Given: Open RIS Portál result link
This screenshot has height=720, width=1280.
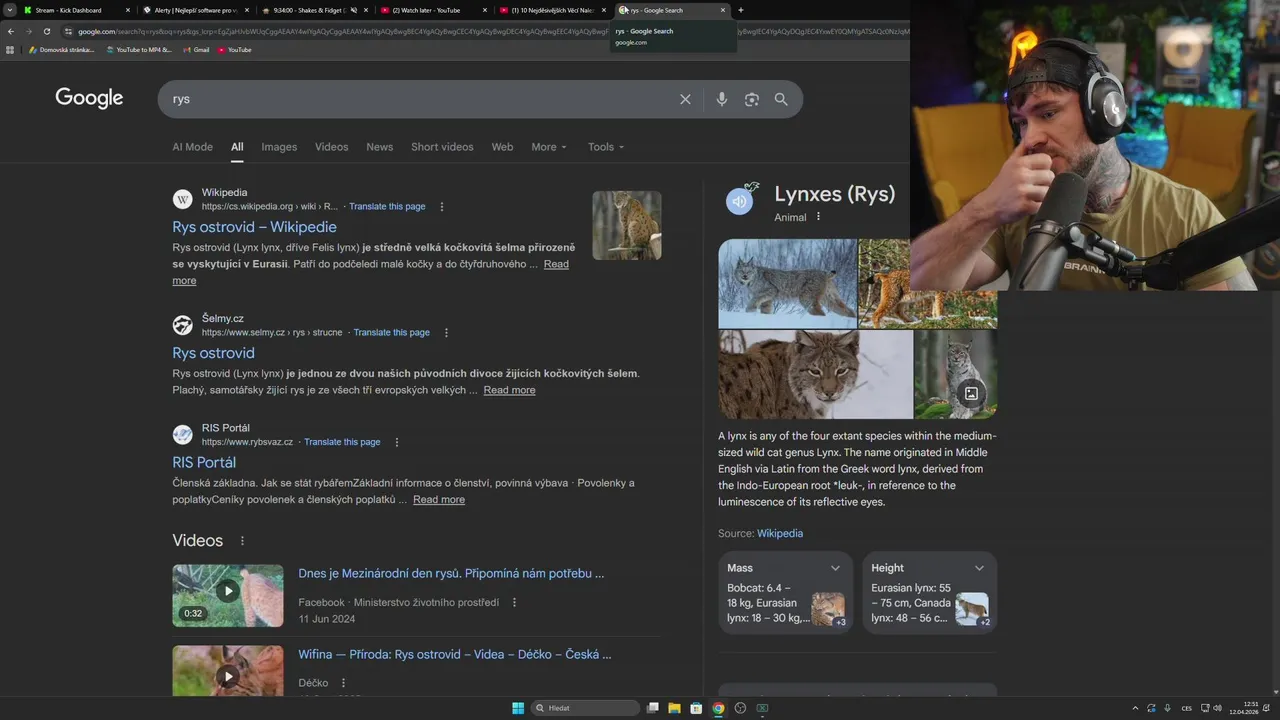Looking at the screenshot, I should click(204, 463).
